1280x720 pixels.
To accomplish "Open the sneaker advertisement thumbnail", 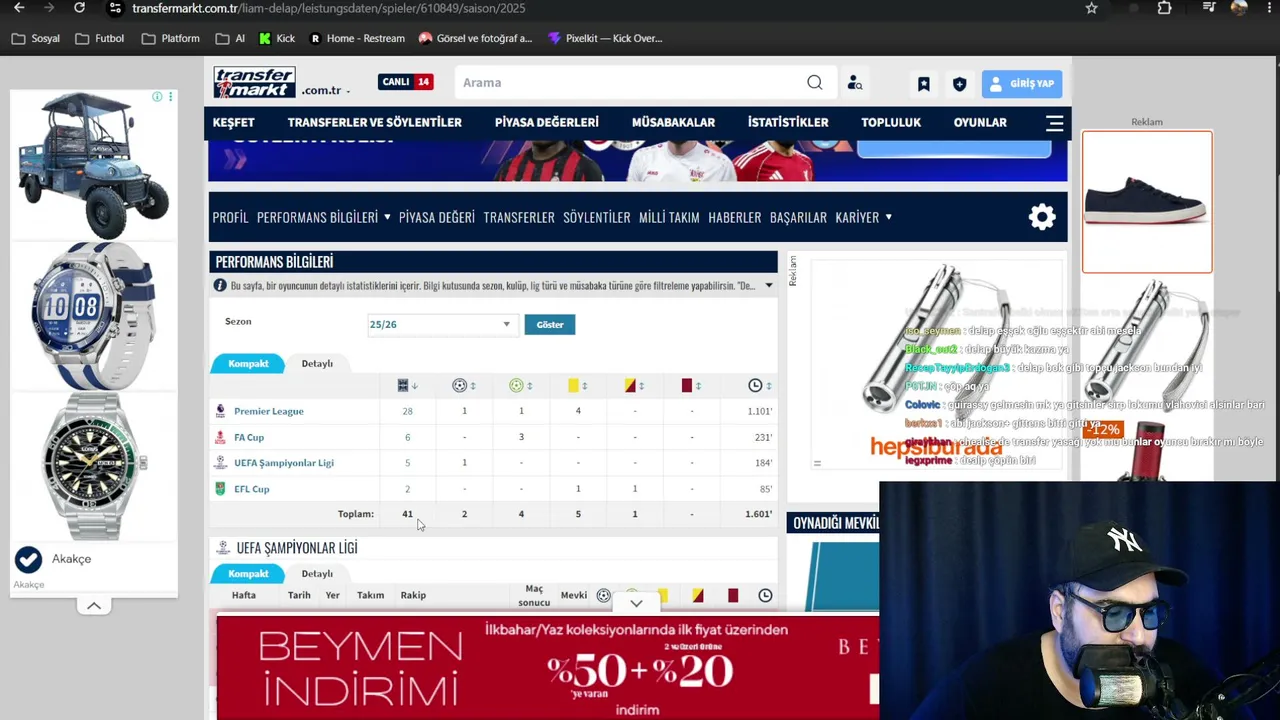I will click(1147, 202).
